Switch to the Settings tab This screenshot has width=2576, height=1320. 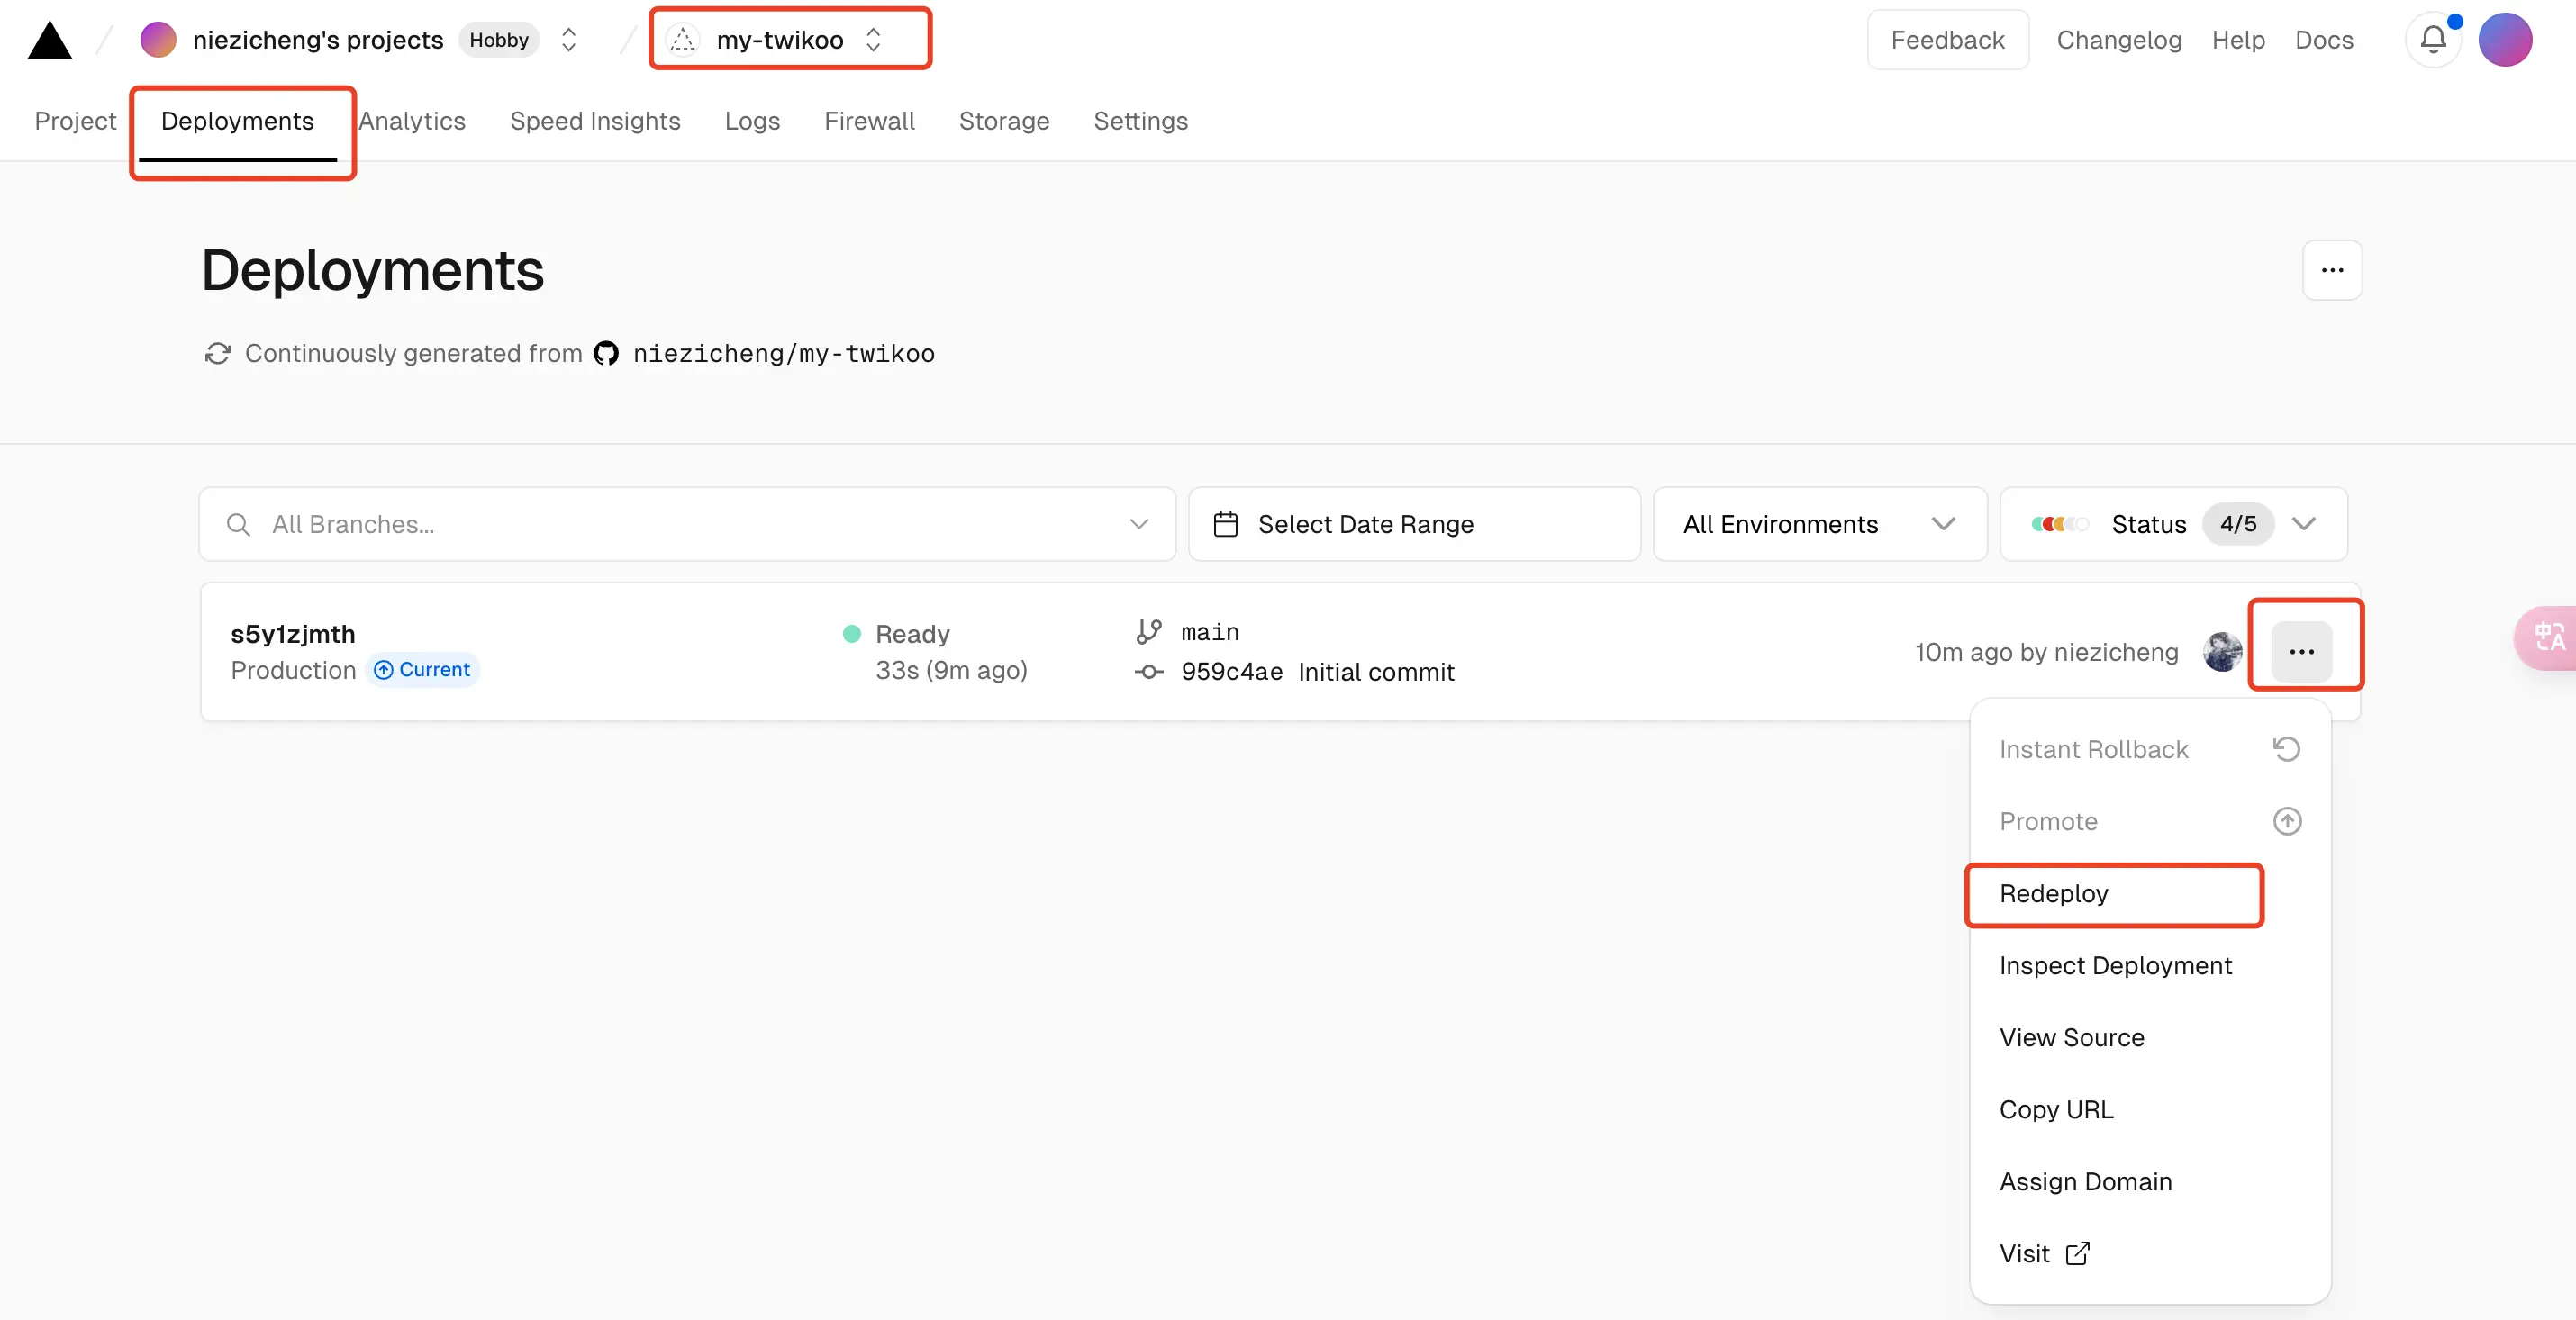coord(1140,121)
